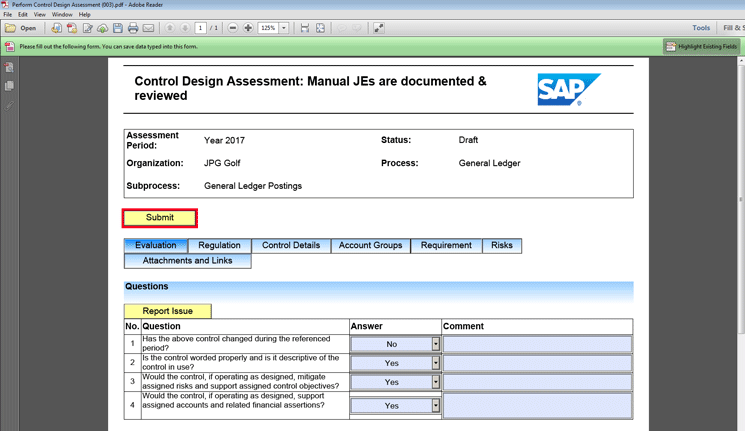Select the Evaluation tab
745x431 pixels.
(x=156, y=246)
